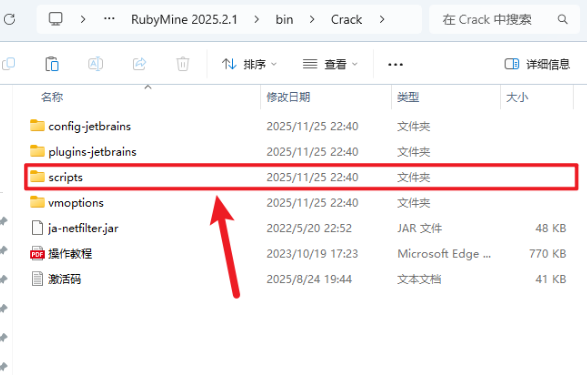
Task: Click the JAR 文件 type cell
Action: pyautogui.click(x=419, y=228)
